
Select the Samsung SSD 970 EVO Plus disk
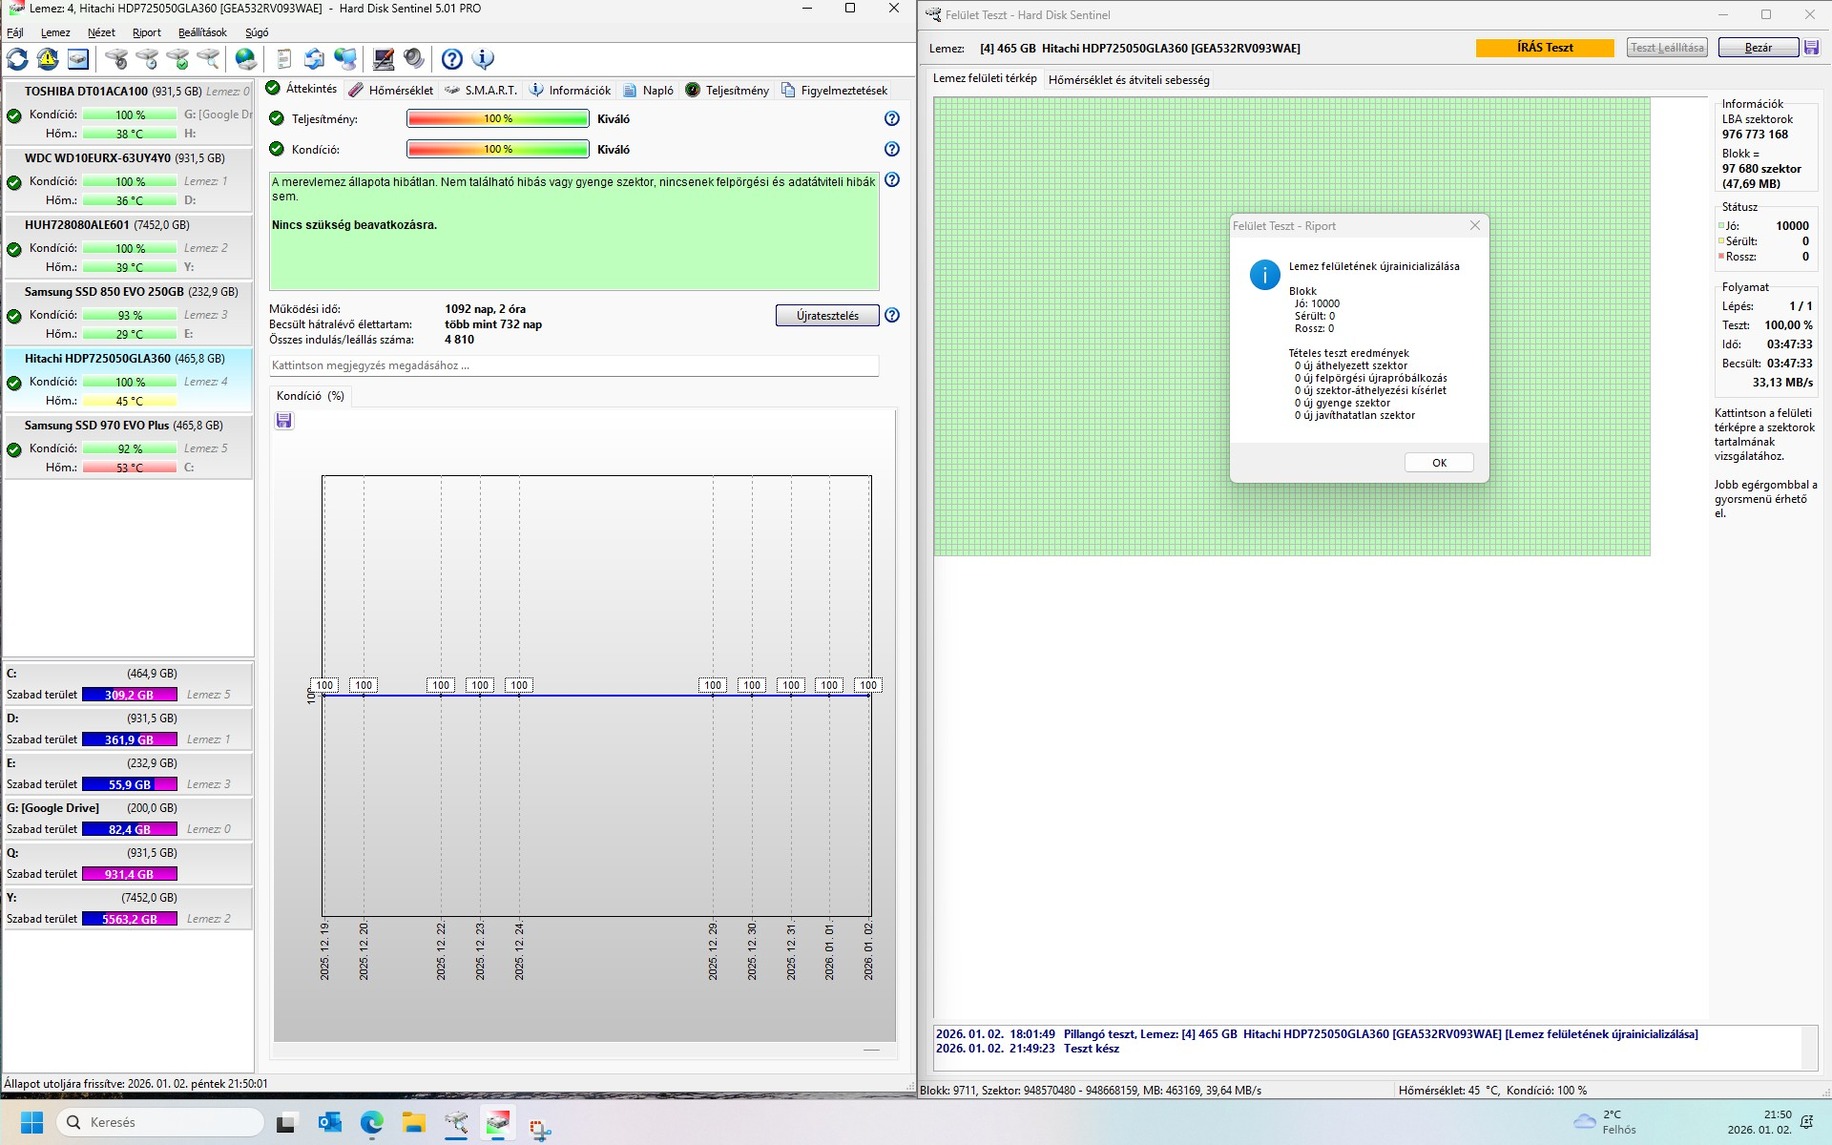128,448
